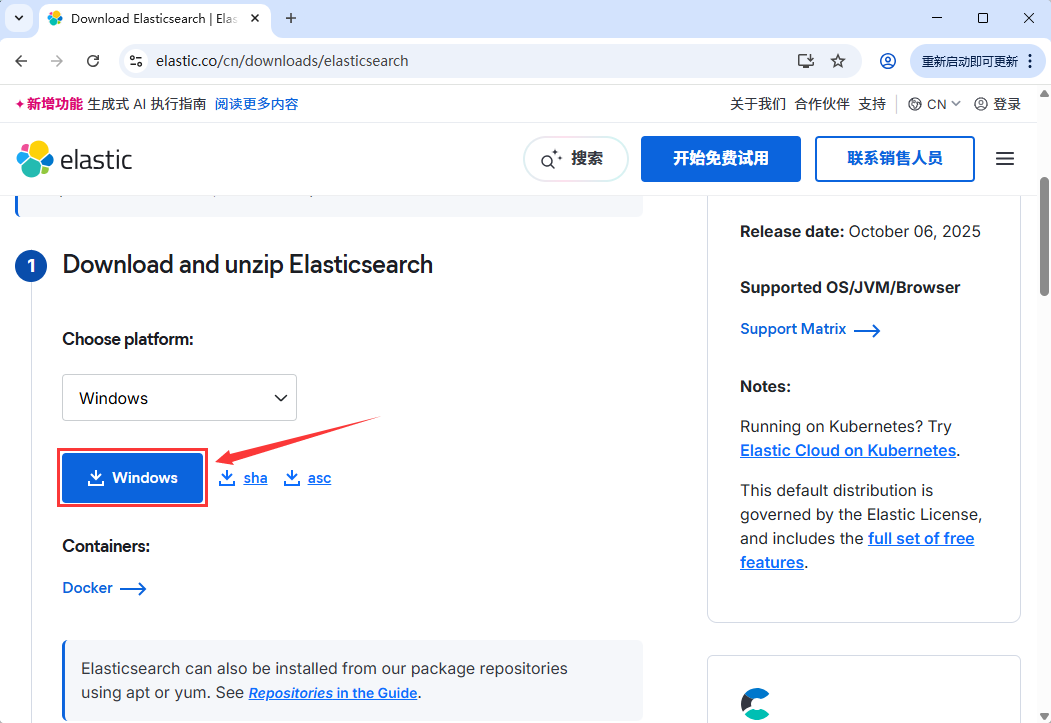The image size is (1051, 723).
Task: Open the Chrome profile icon
Action: 887,61
